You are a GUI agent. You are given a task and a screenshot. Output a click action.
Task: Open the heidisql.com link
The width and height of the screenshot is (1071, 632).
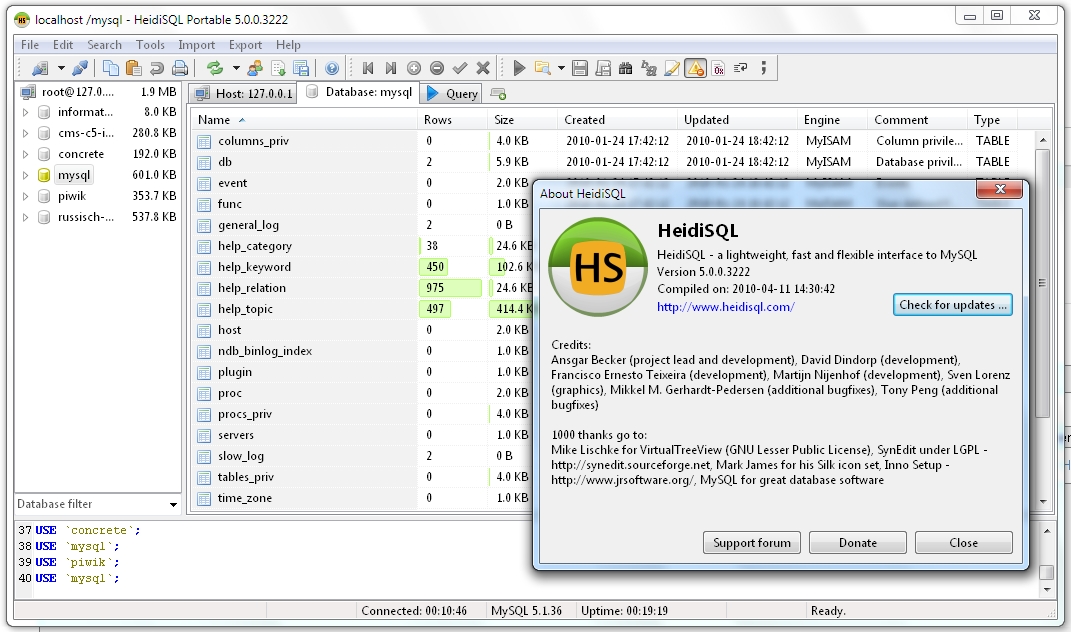pyautogui.click(x=725, y=307)
